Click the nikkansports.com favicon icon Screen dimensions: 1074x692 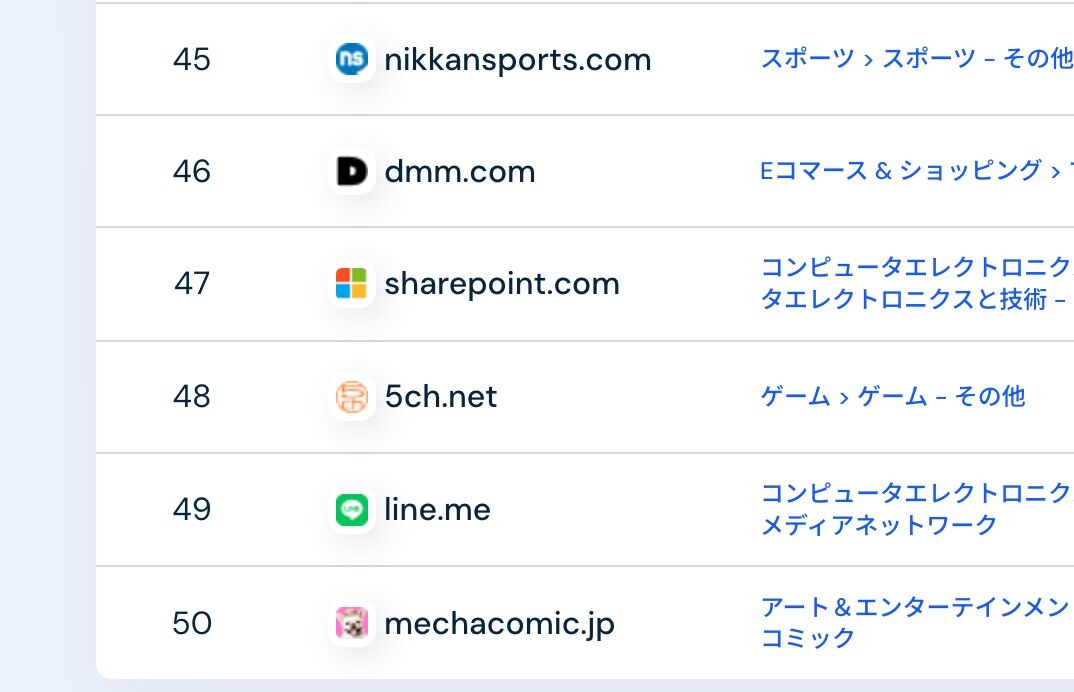pos(351,59)
